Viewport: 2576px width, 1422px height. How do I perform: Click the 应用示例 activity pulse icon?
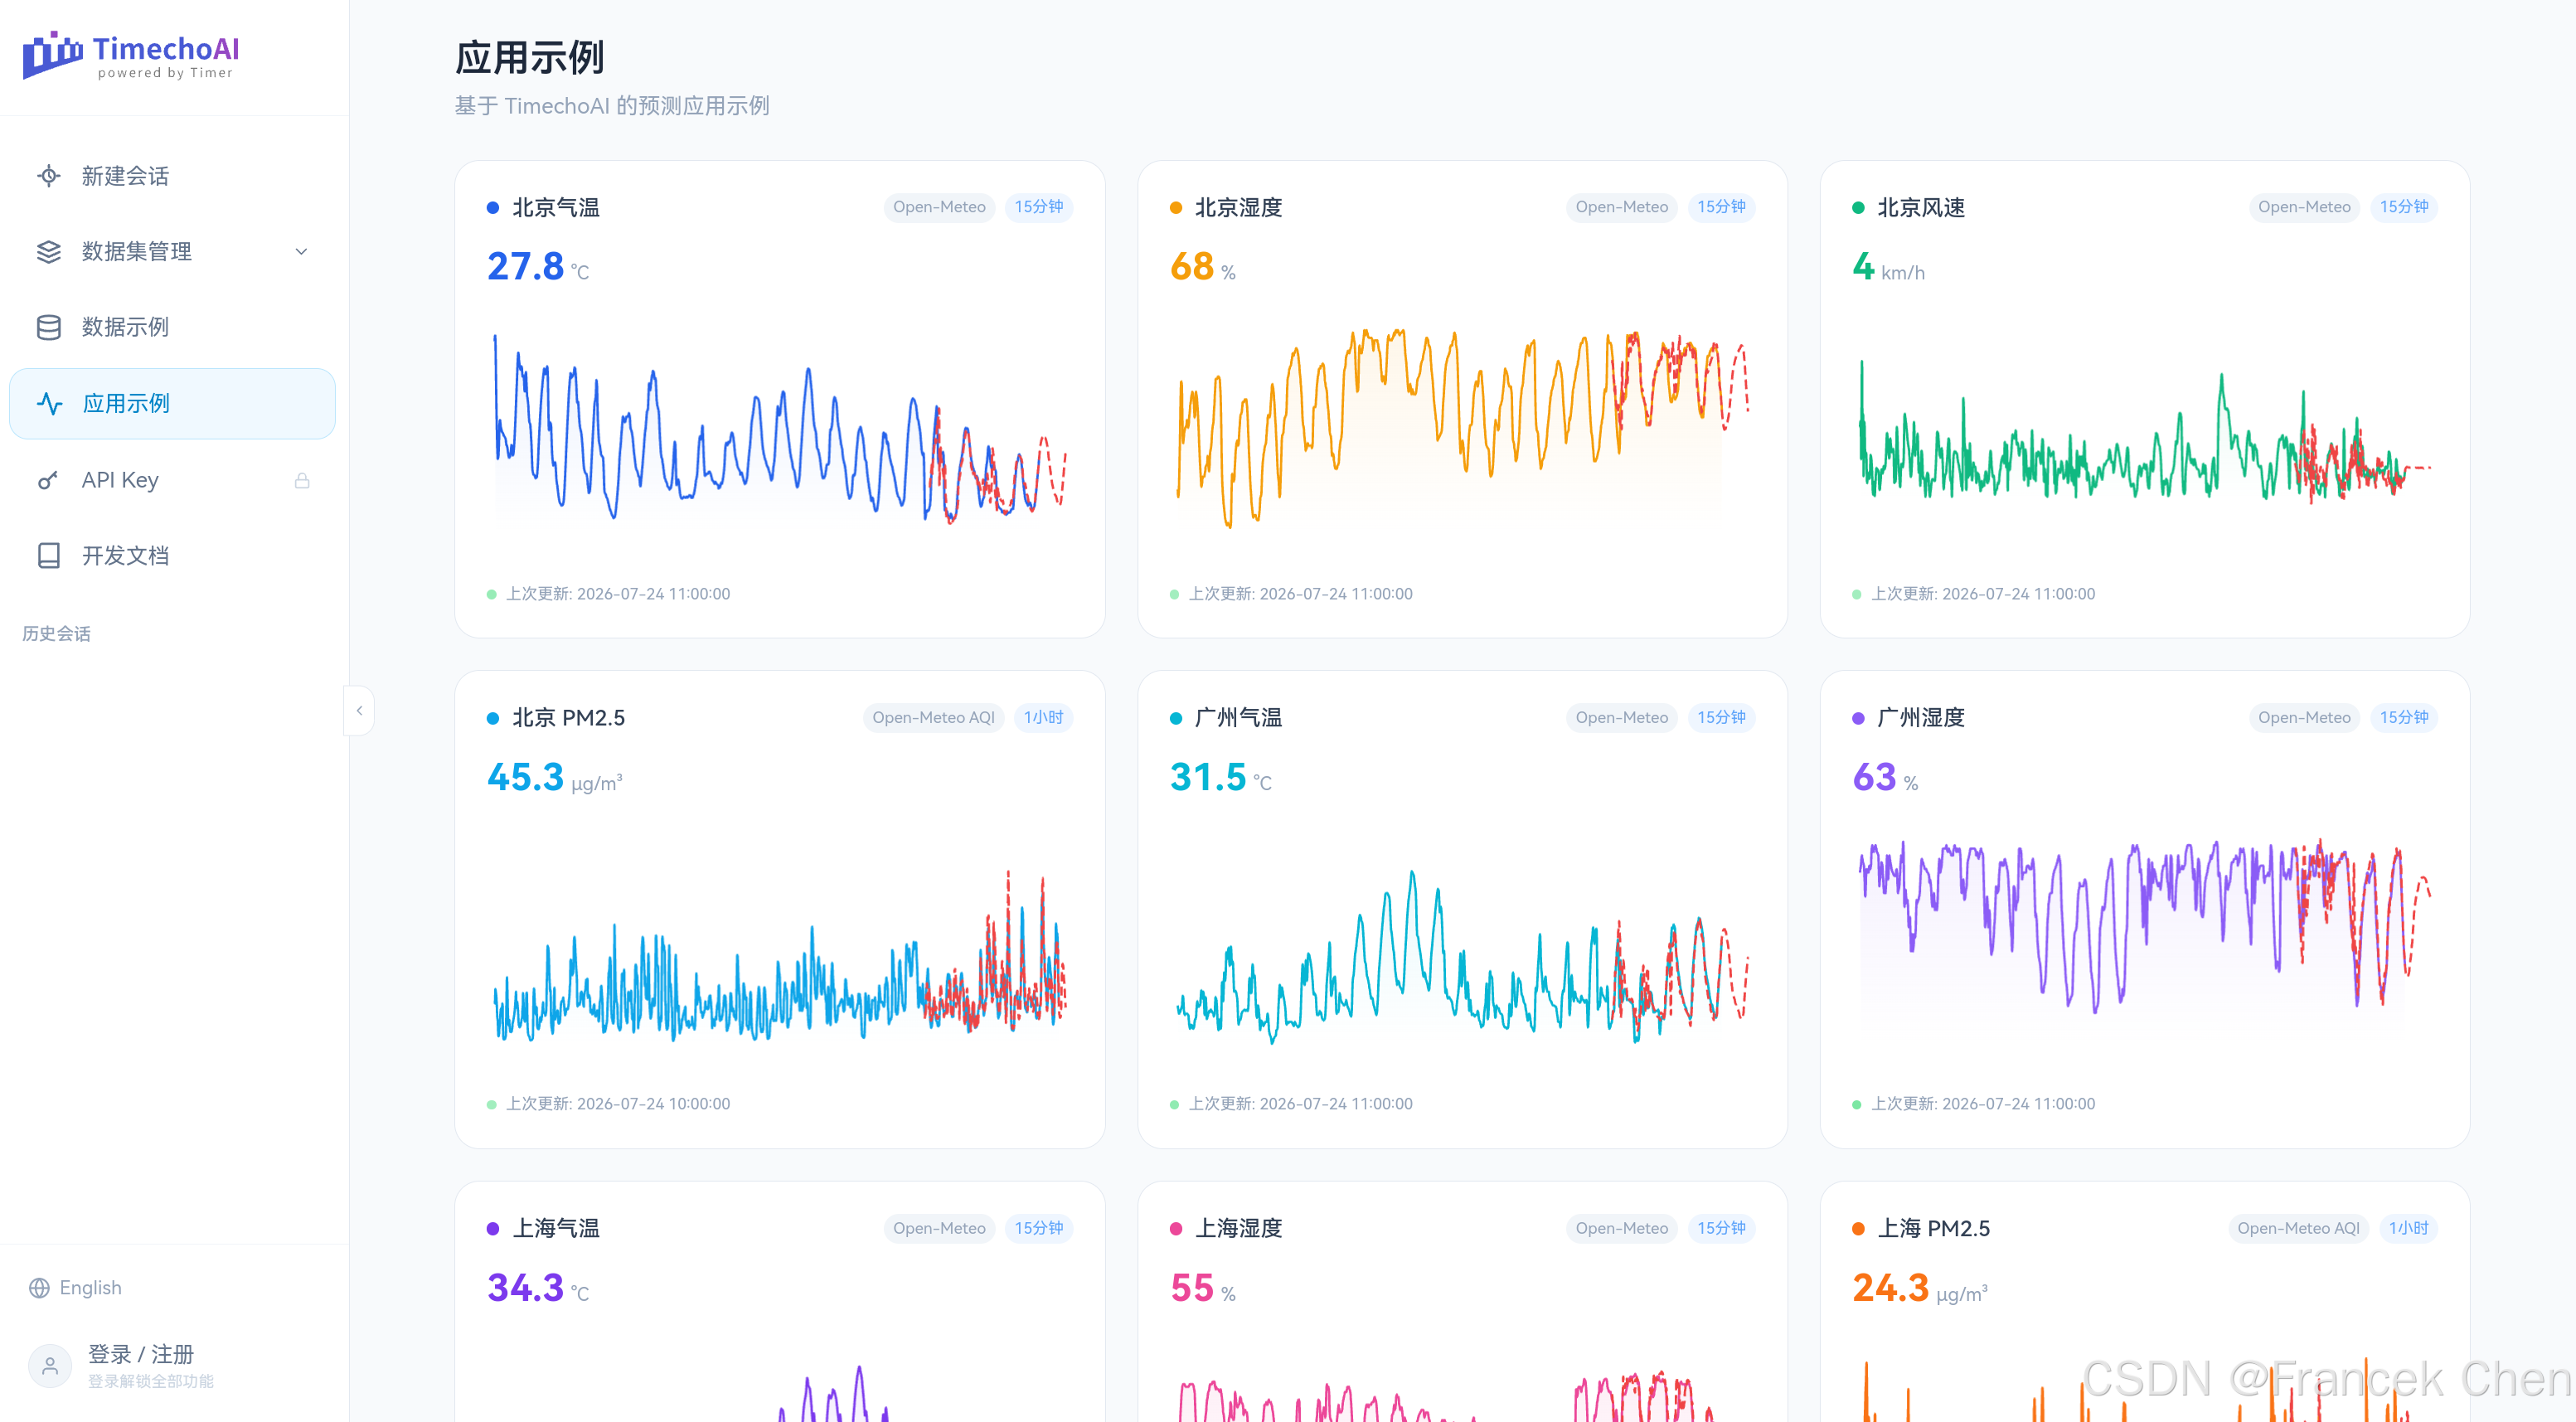pyautogui.click(x=49, y=404)
